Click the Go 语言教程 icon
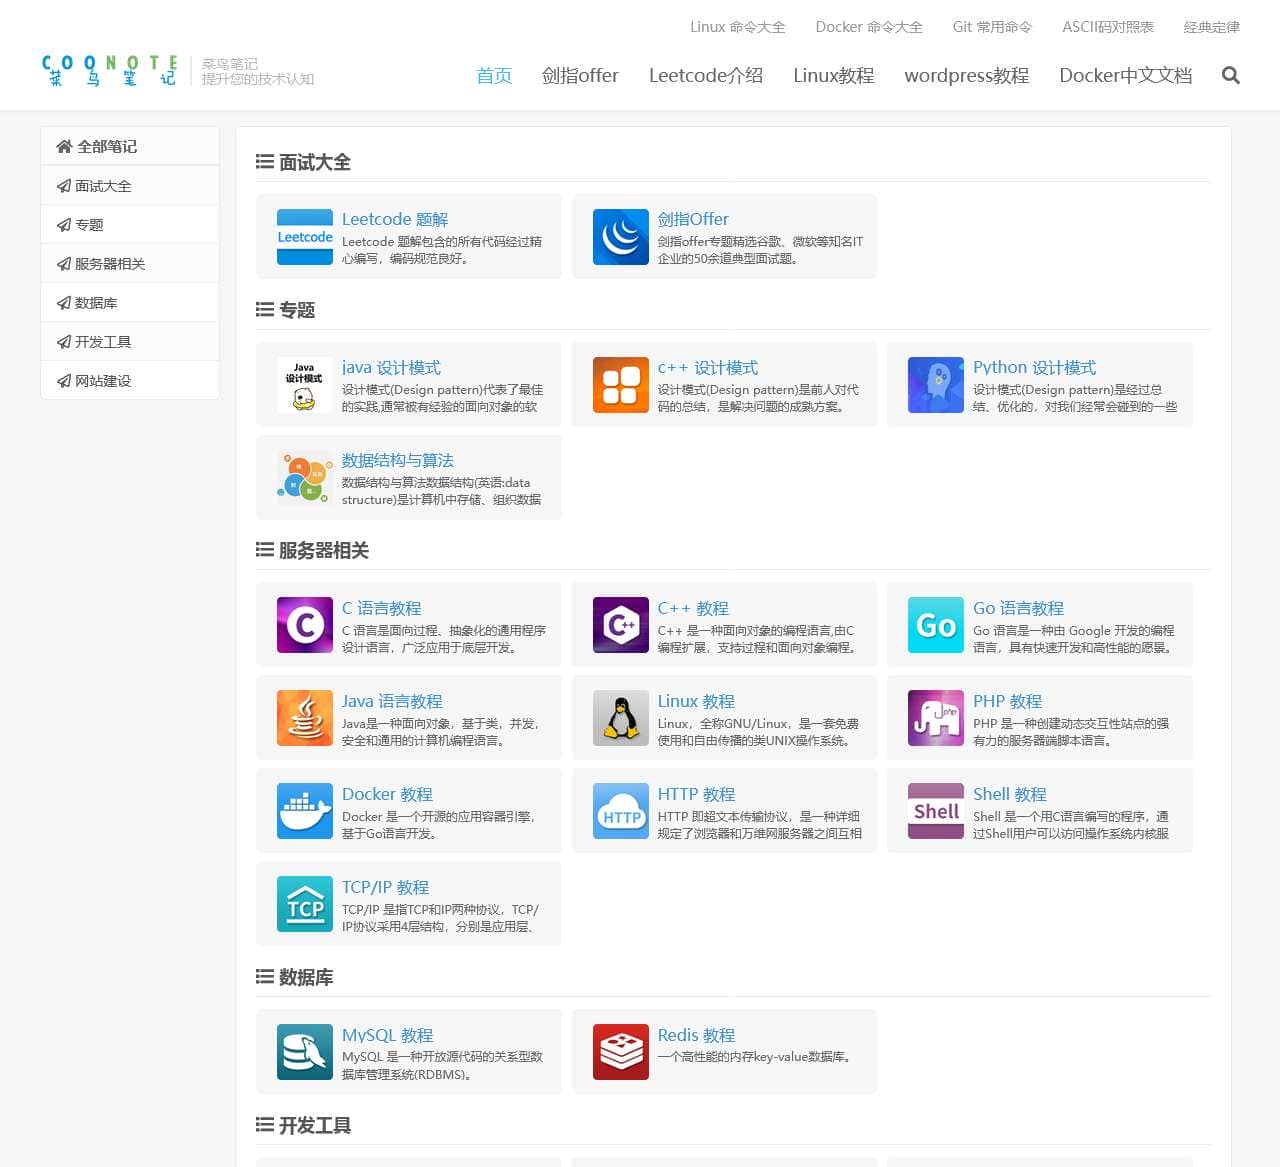Viewport: 1280px width, 1167px height. pyautogui.click(x=936, y=625)
